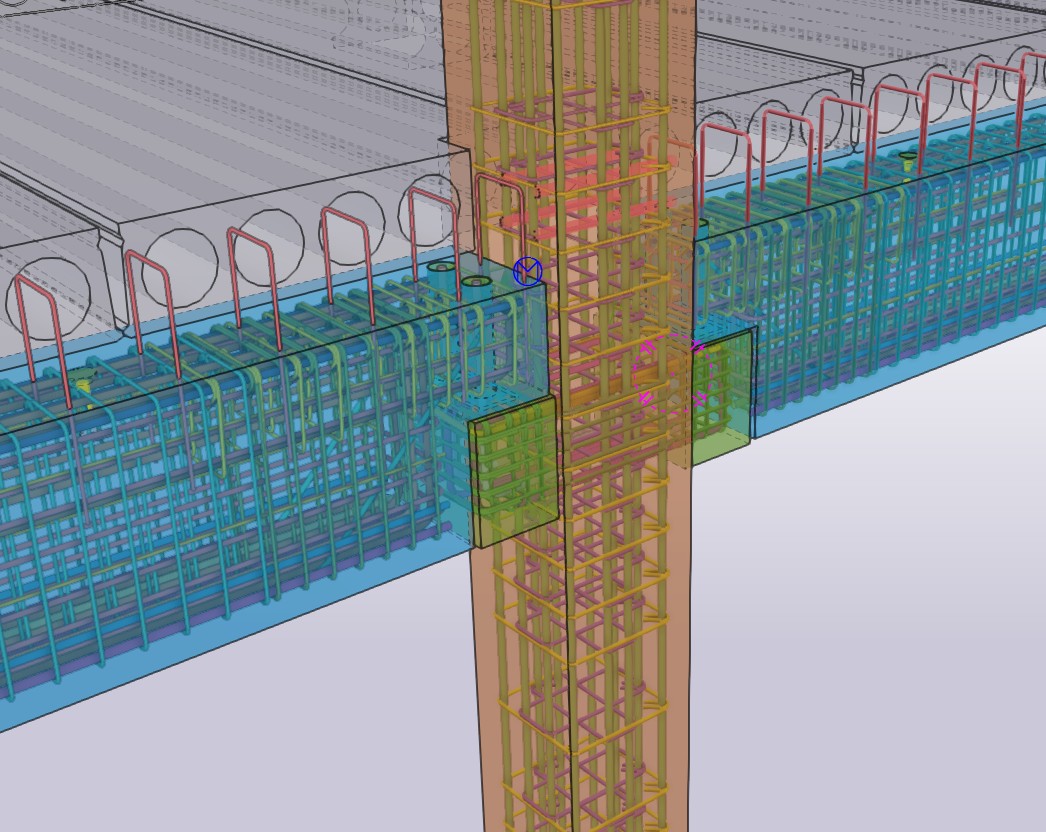Select the upper-right magenta handle marker

pyautogui.click(x=697, y=347)
